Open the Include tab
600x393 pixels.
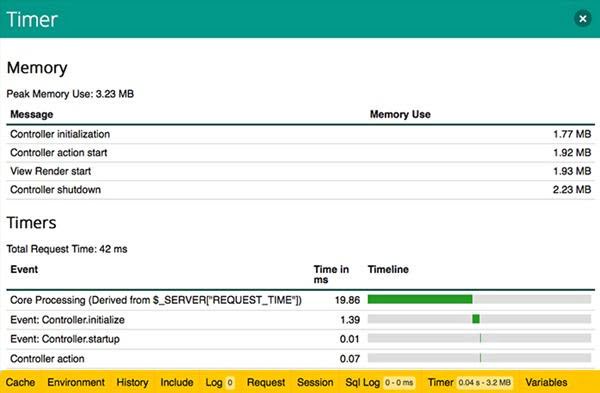[x=177, y=382]
